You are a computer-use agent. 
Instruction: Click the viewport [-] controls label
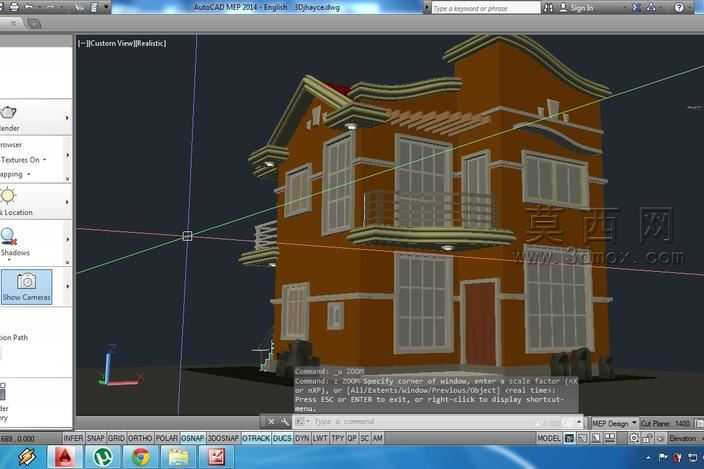point(83,43)
